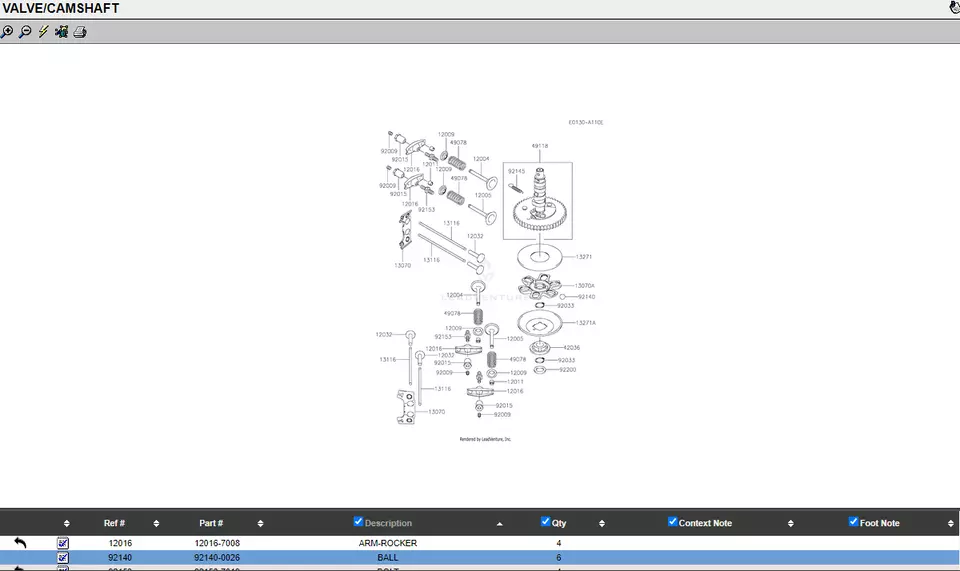
Task: Uncheck the Description column checkbox
Action: (x=358, y=522)
